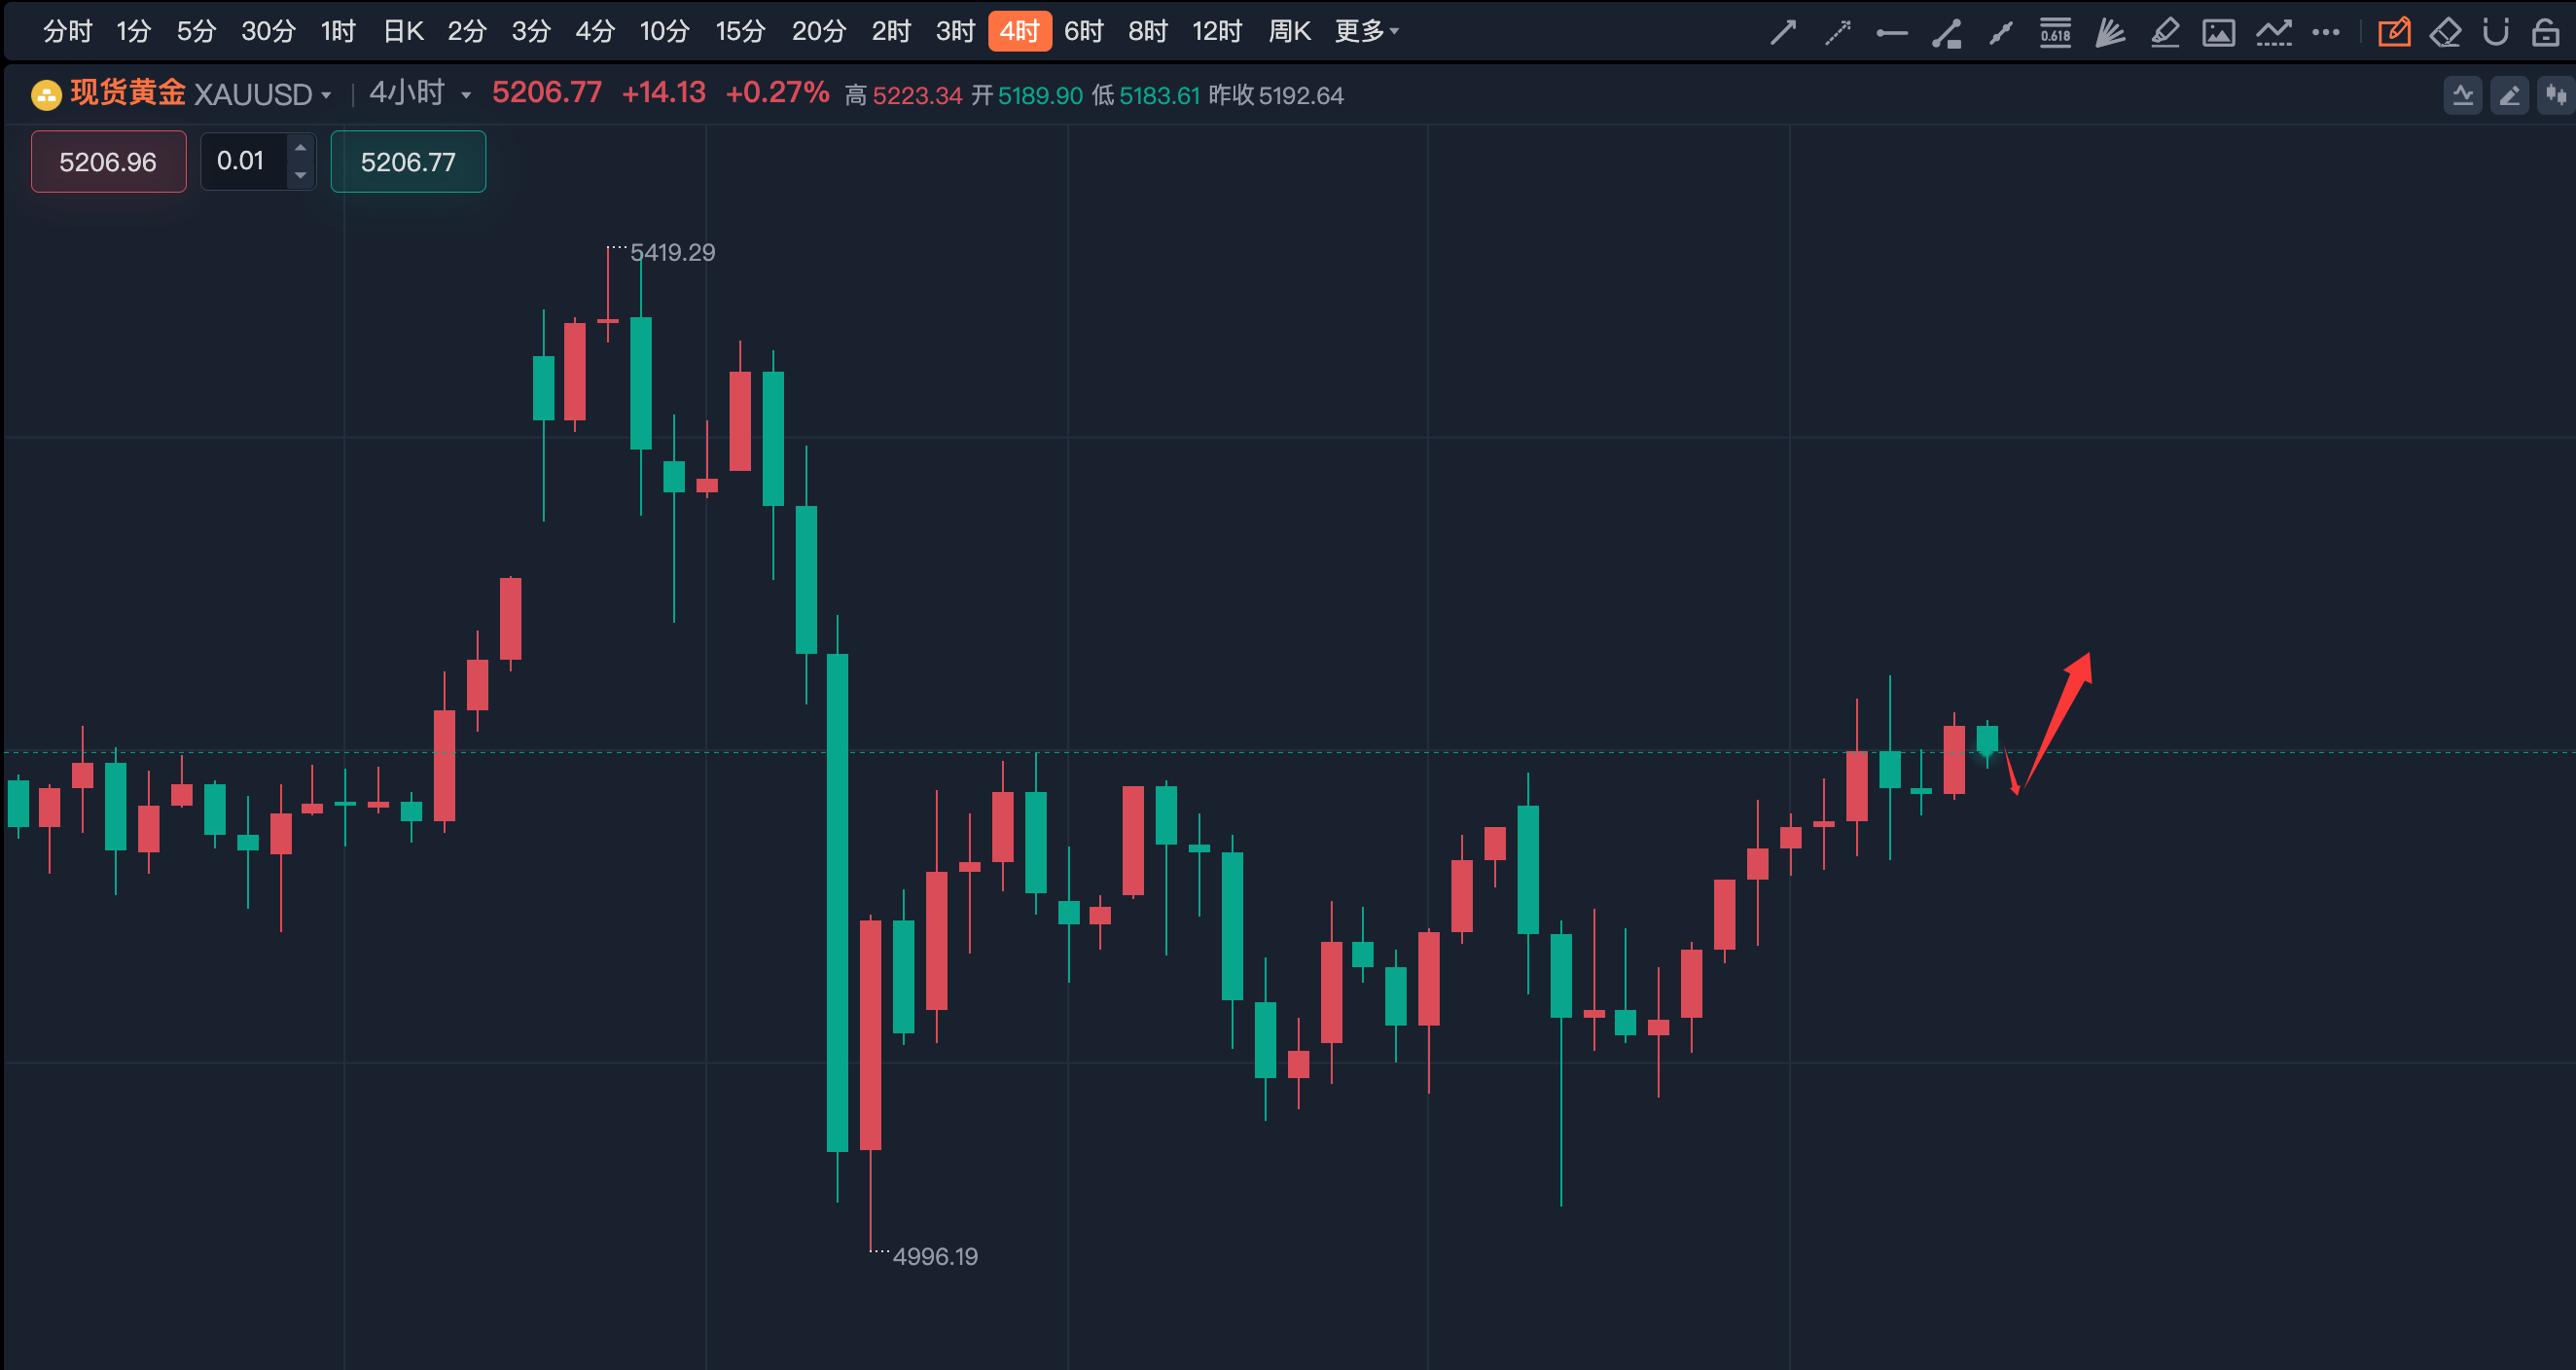
Task: Click the insert image icon
Action: pyautogui.click(x=2218, y=33)
